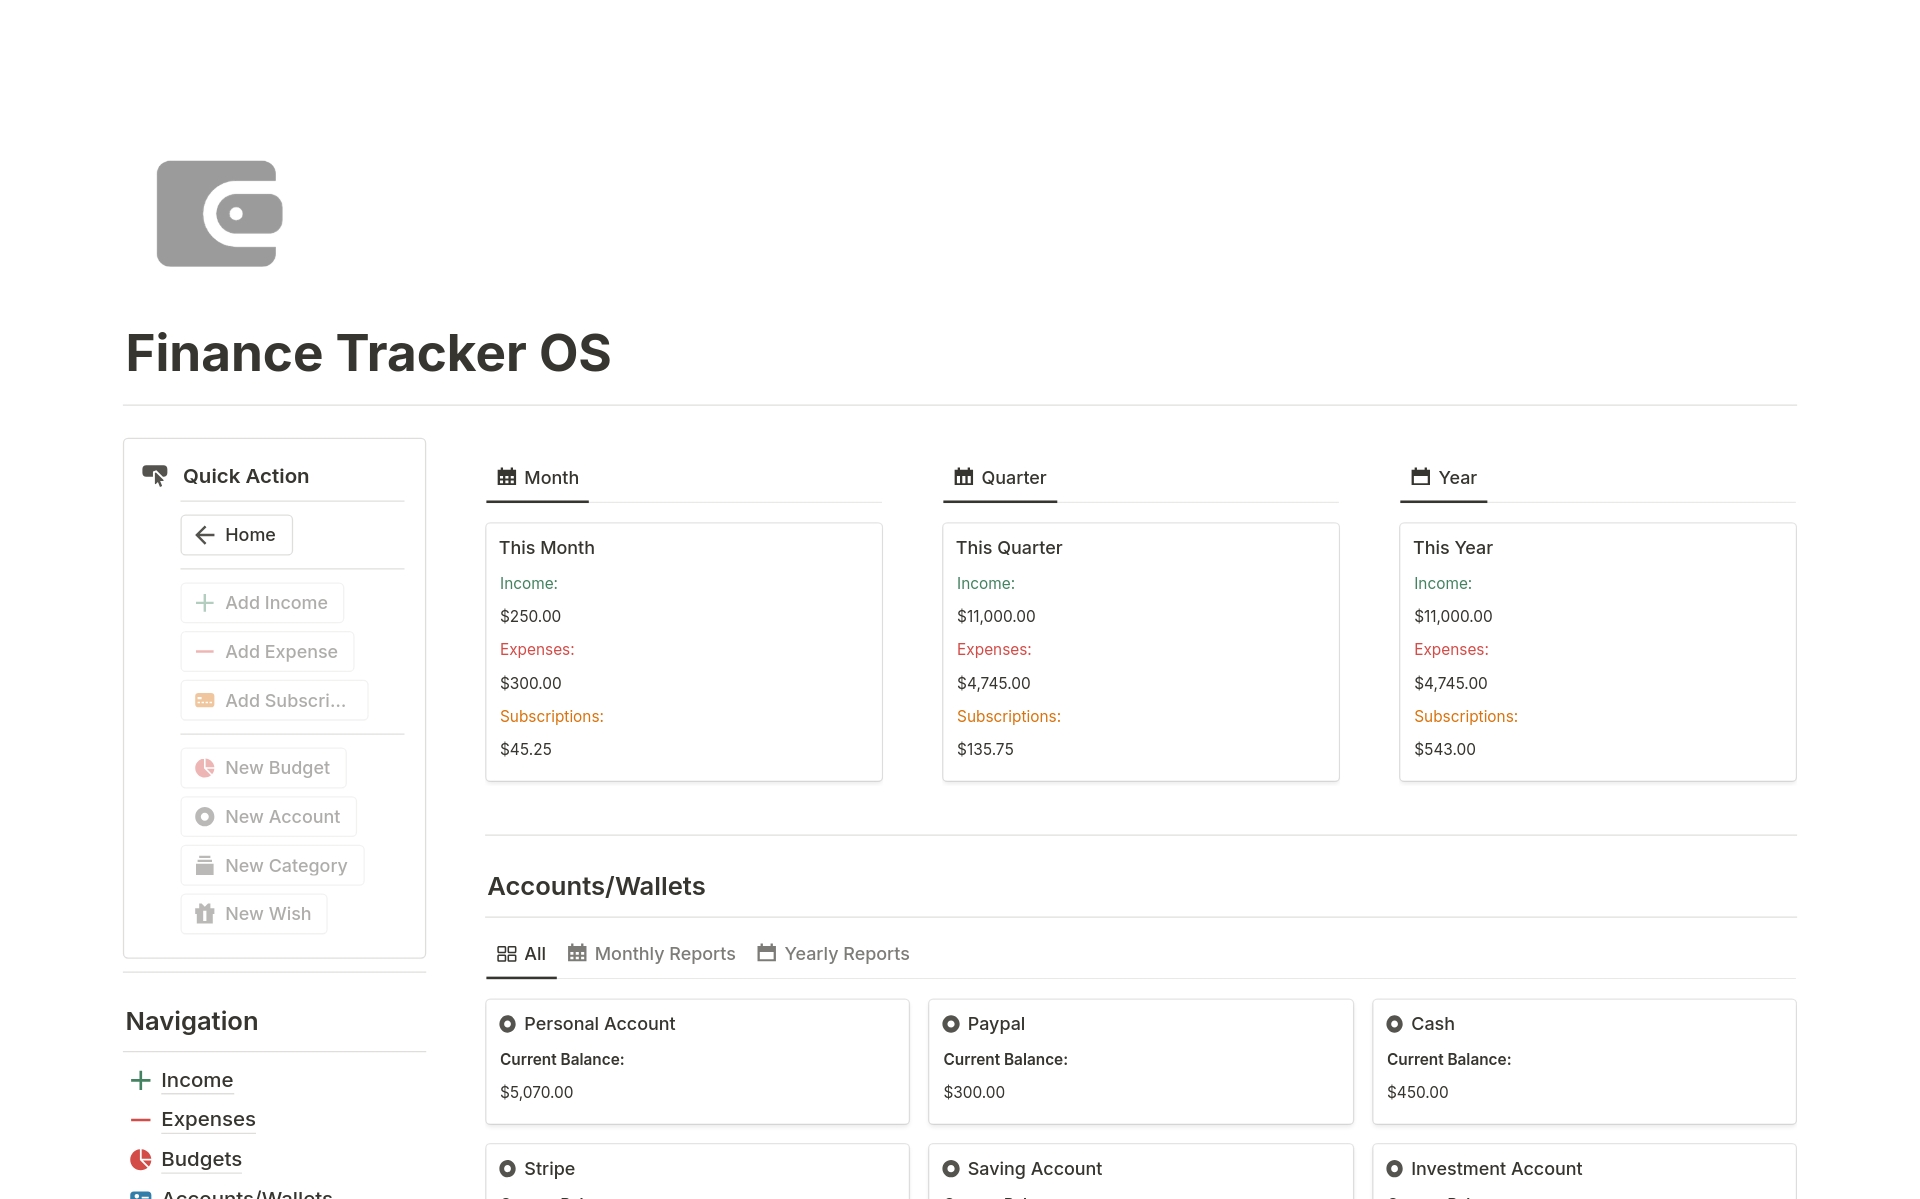Click the circle icon on Saving Account

coord(951,1169)
